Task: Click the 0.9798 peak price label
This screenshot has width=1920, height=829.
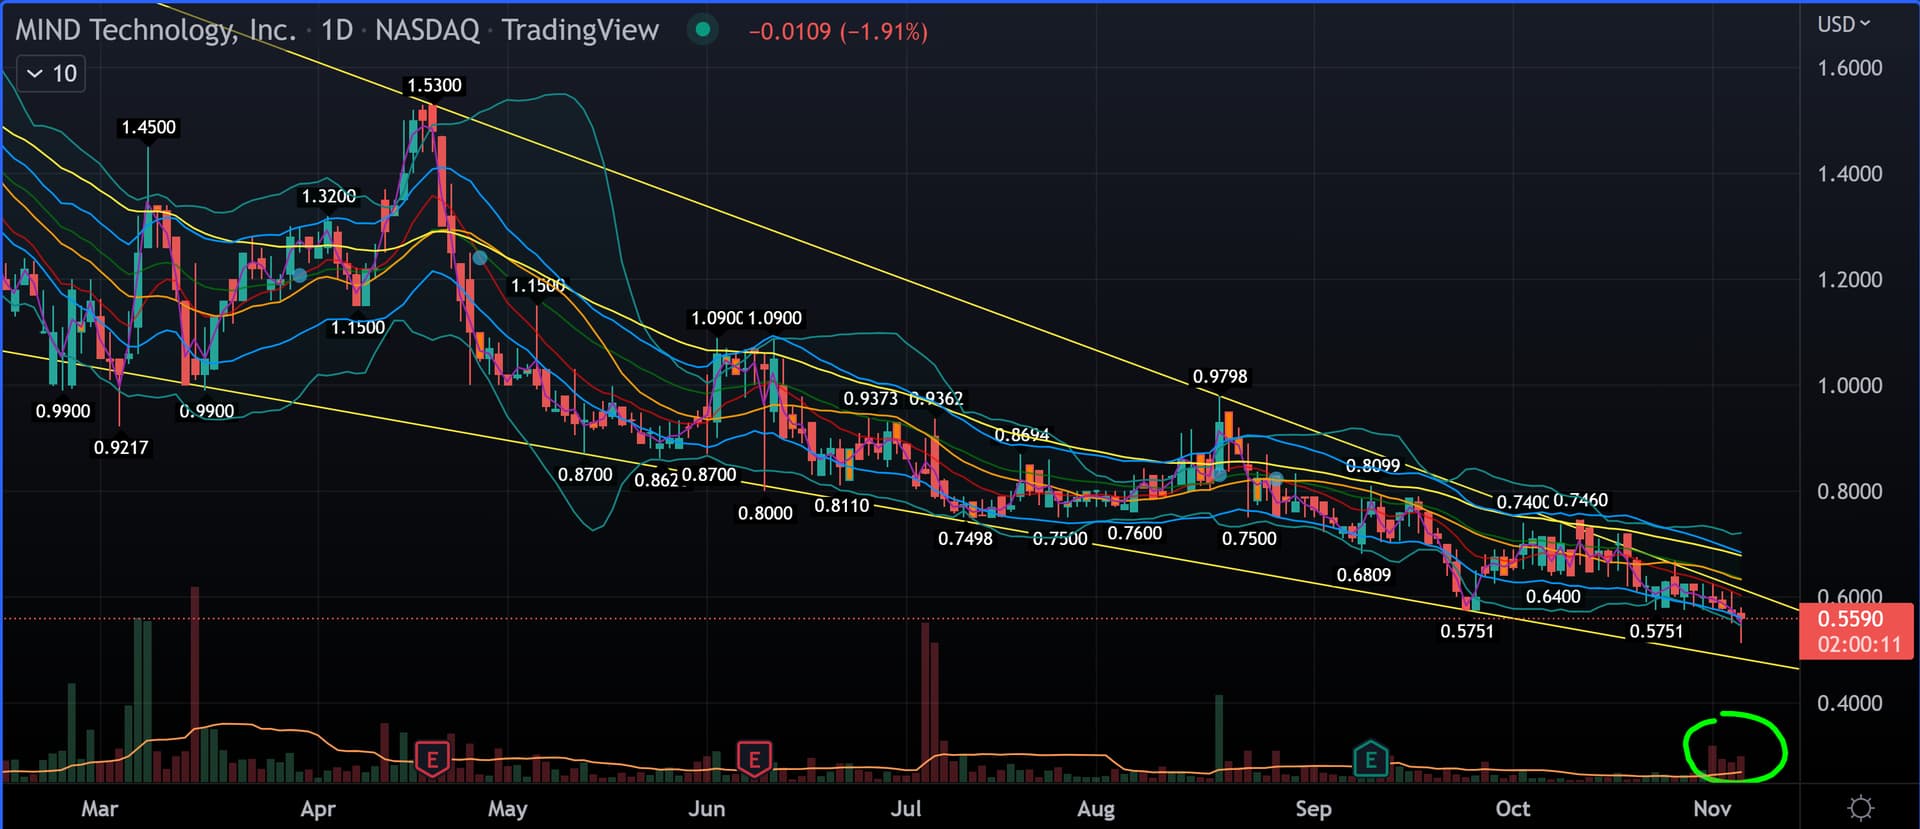Action: click(1219, 377)
